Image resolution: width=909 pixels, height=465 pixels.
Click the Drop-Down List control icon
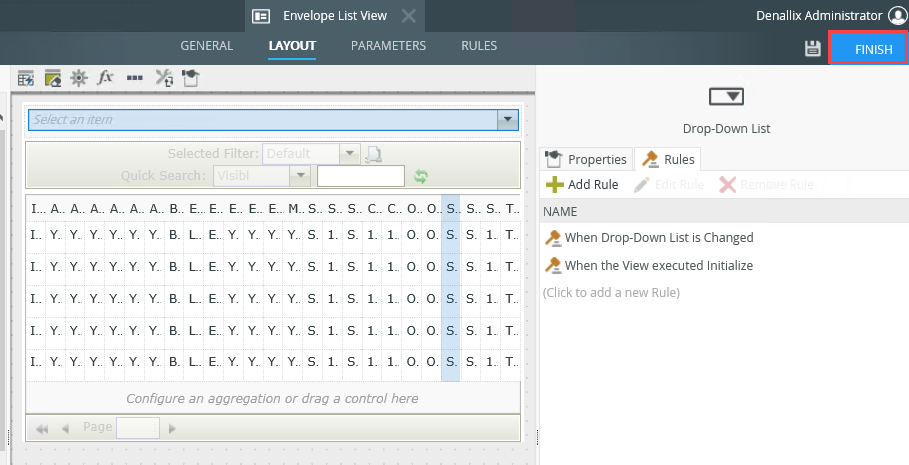click(726, 96)
